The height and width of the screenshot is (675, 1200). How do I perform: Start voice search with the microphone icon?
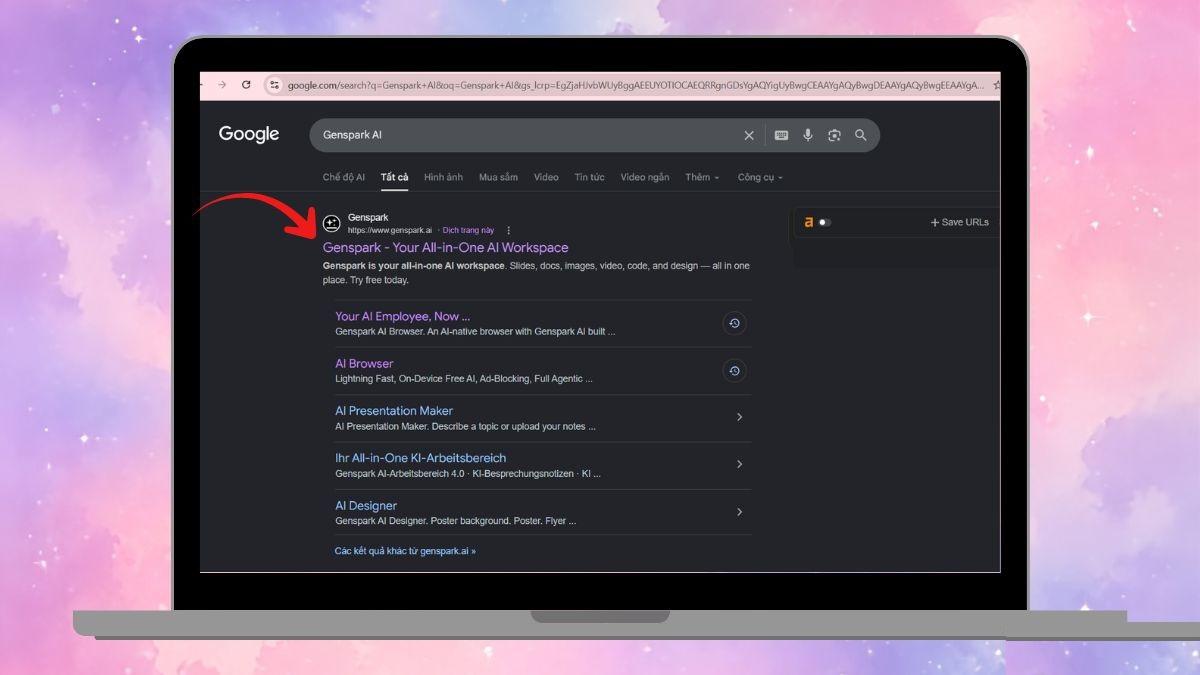point(808,135)
